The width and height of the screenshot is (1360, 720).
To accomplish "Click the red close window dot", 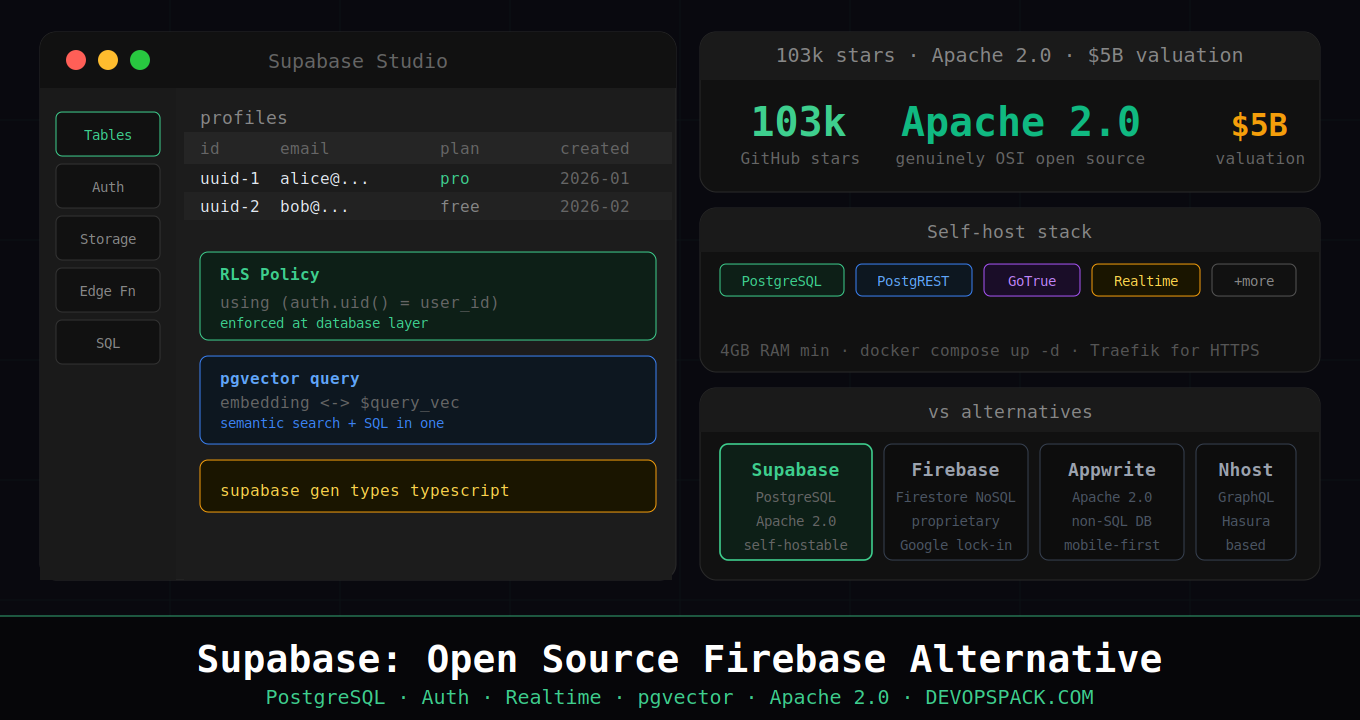I will click(x=76, y=60).
